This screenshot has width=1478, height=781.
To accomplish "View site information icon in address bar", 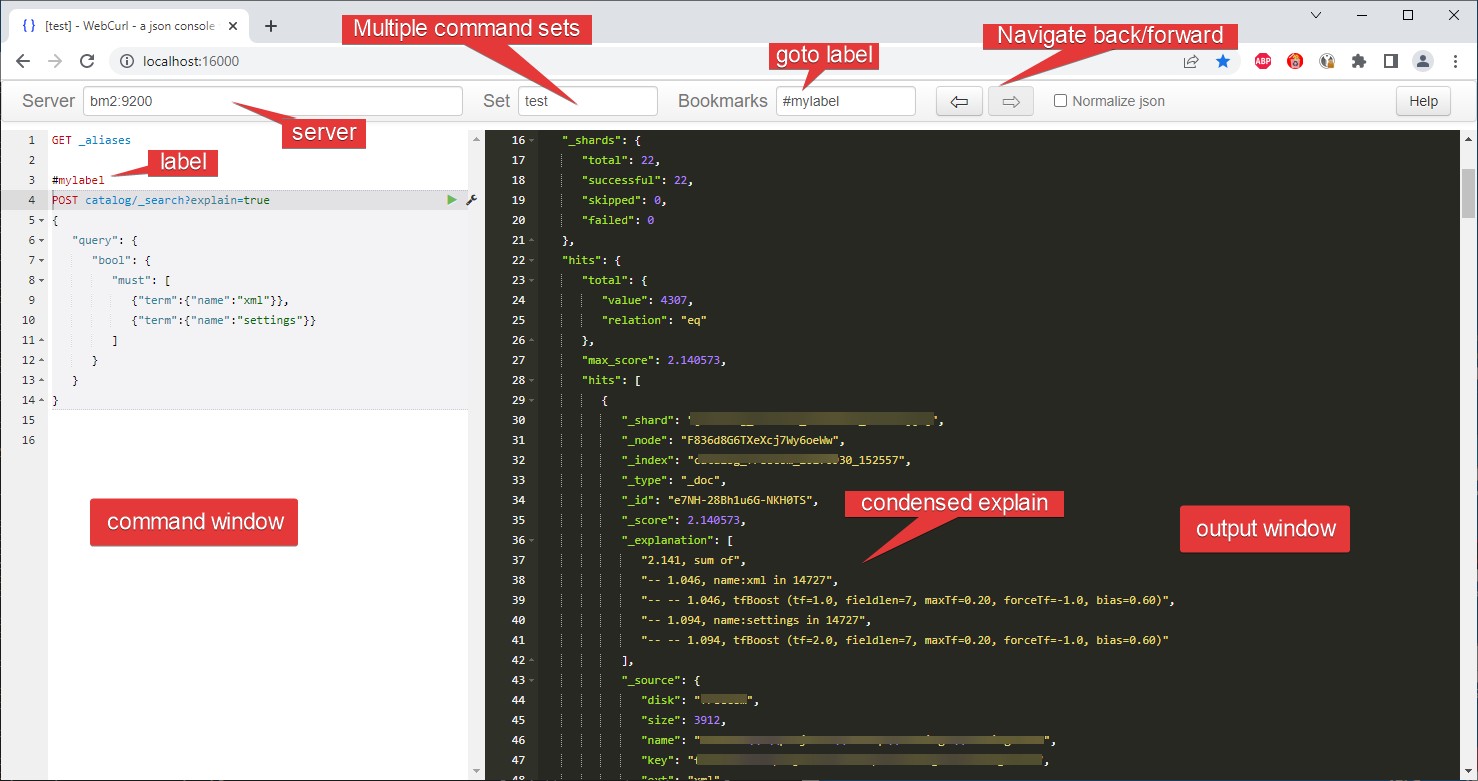I will (127, 61).
